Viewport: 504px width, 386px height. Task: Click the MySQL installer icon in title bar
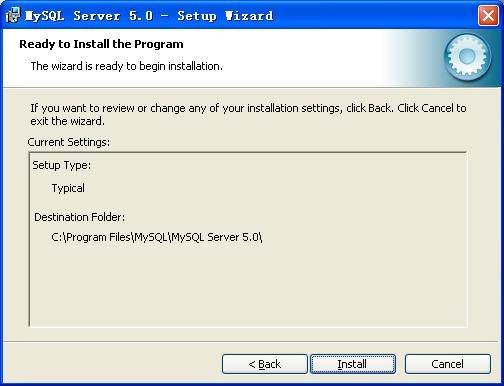13,15
